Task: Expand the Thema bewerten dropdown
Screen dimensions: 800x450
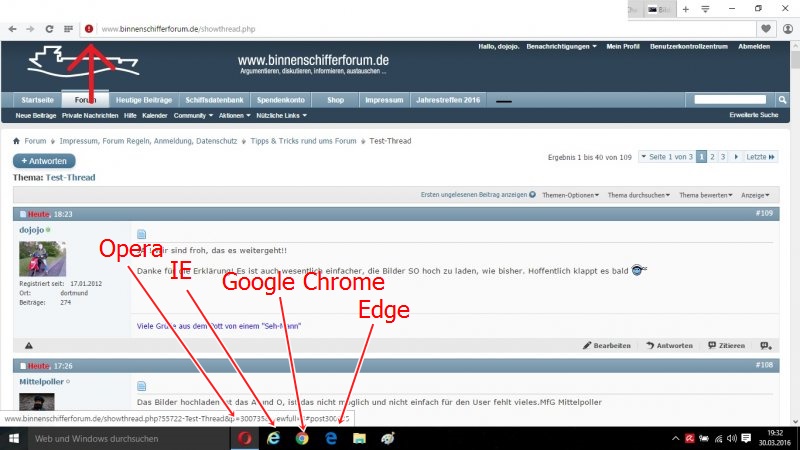Action: [705, 195]
